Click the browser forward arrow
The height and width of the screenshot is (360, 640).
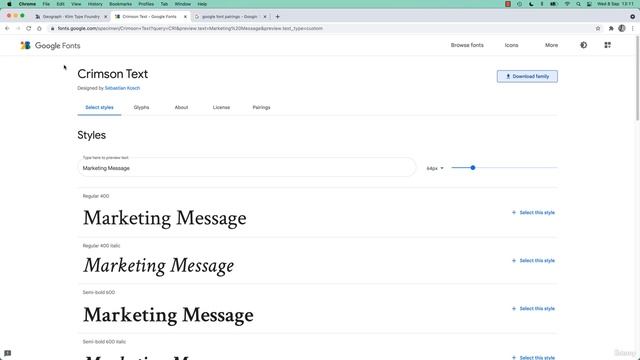18,28
